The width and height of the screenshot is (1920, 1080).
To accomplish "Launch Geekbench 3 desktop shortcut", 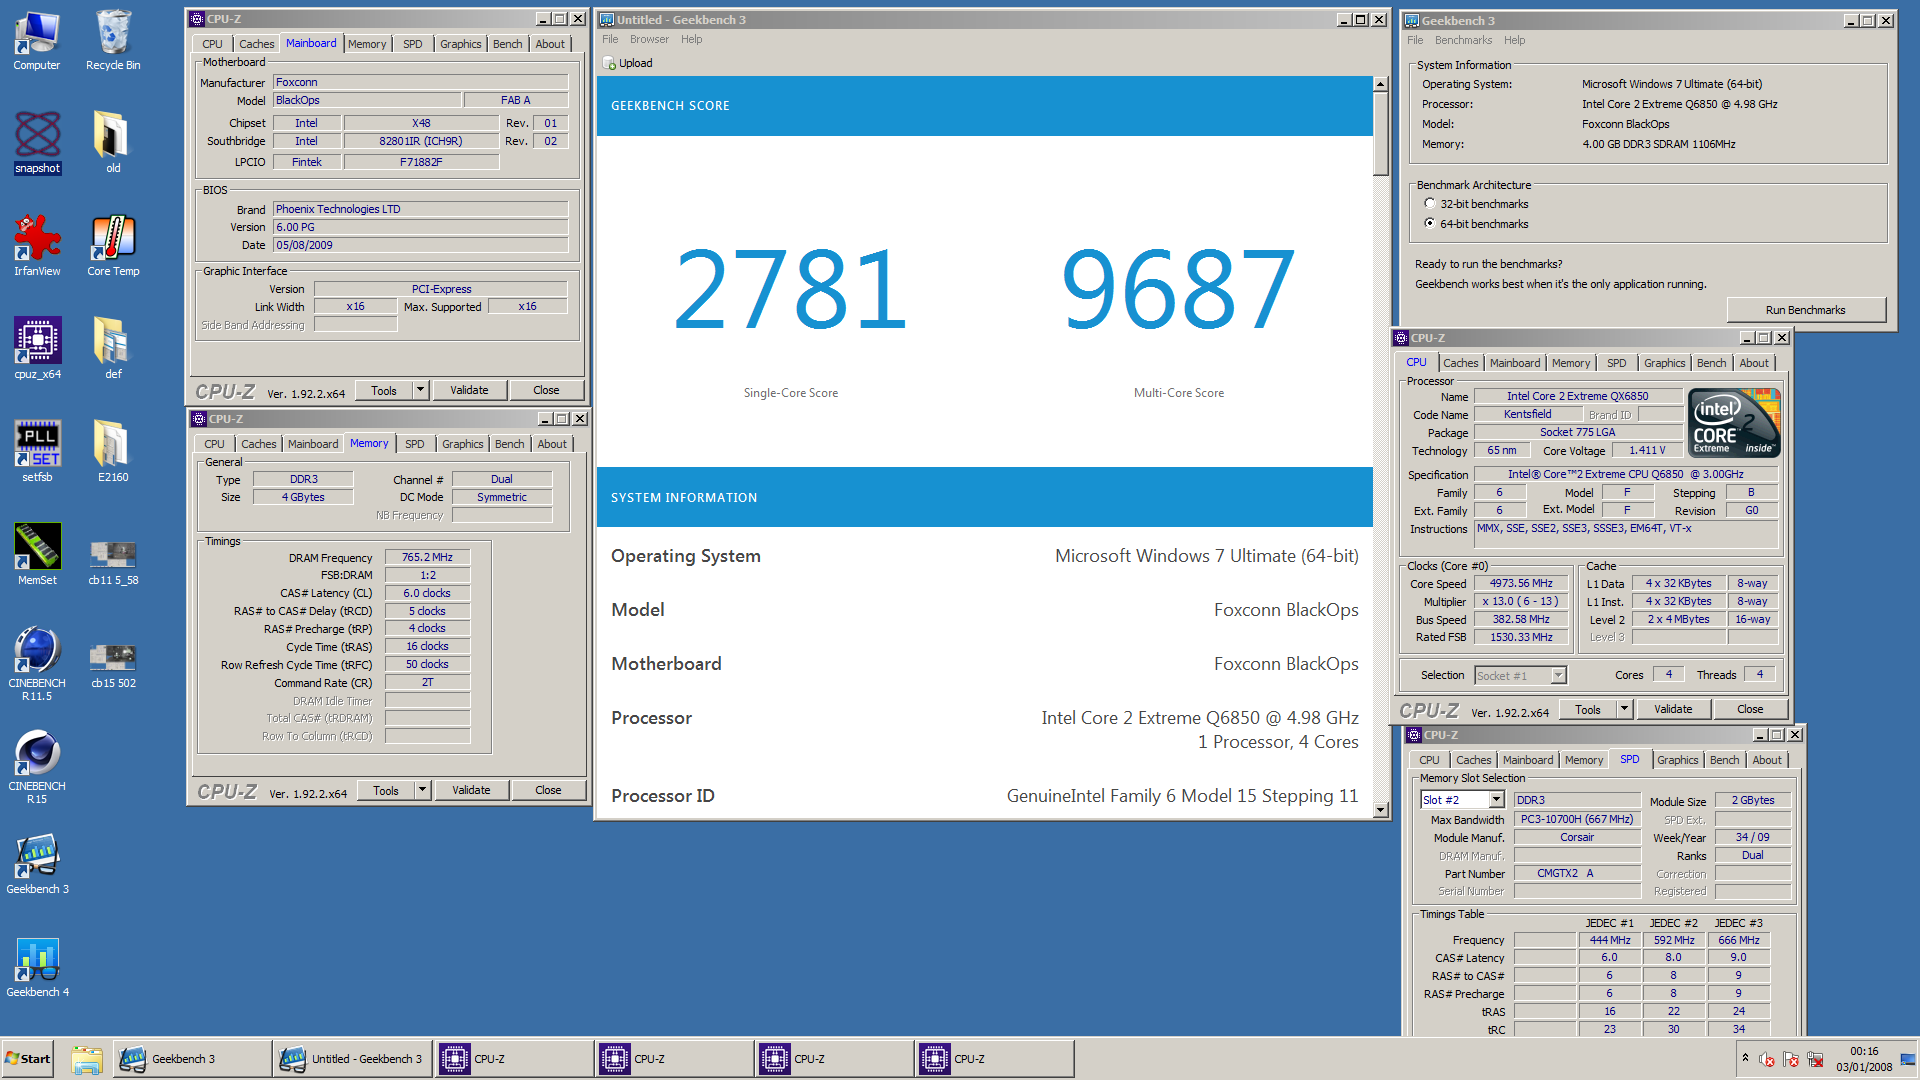I will point(37,865).
